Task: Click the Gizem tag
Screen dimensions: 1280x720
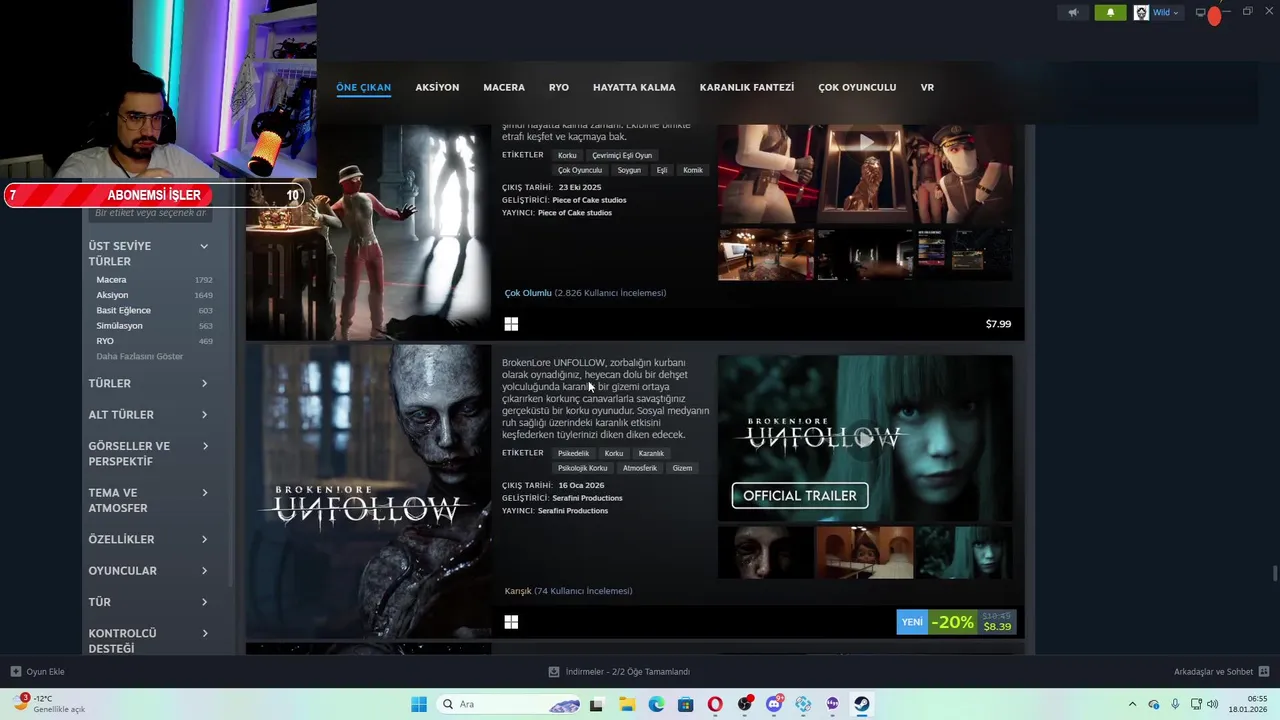Action: coord(682,468)
